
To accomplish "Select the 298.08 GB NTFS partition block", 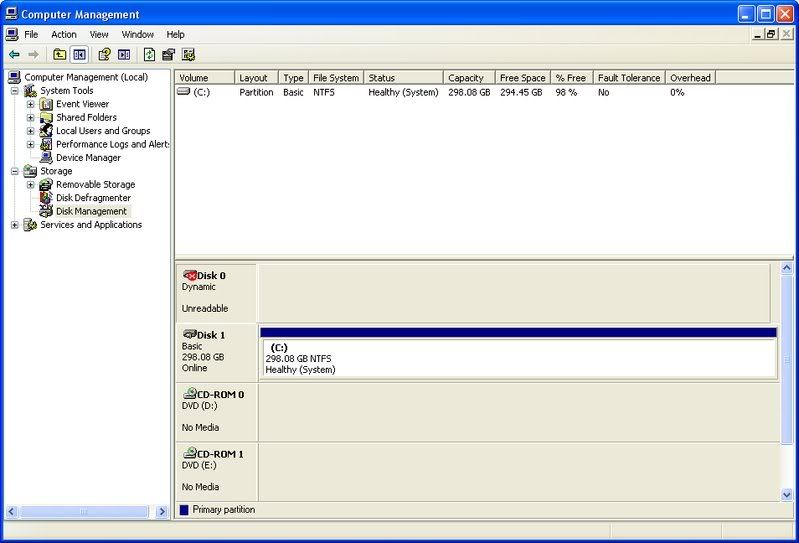I will click(518, 358).
